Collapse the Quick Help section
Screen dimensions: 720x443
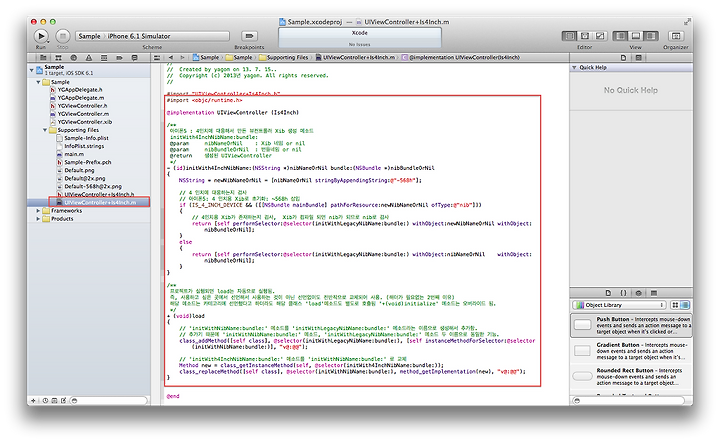click(x=574, y=67)
